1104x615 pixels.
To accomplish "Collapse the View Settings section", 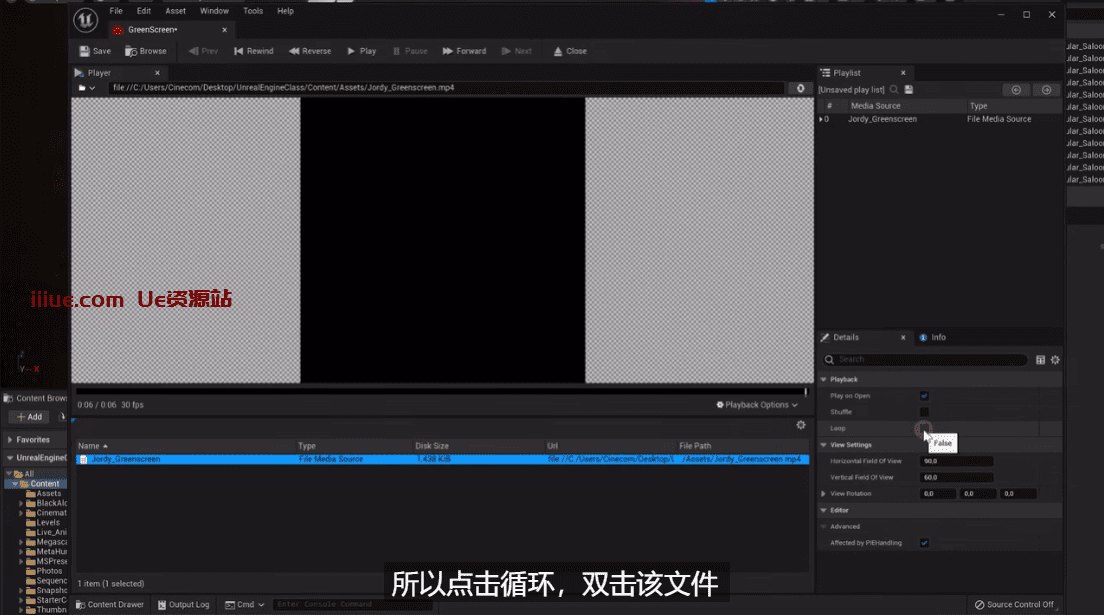I will pos(824,445).
